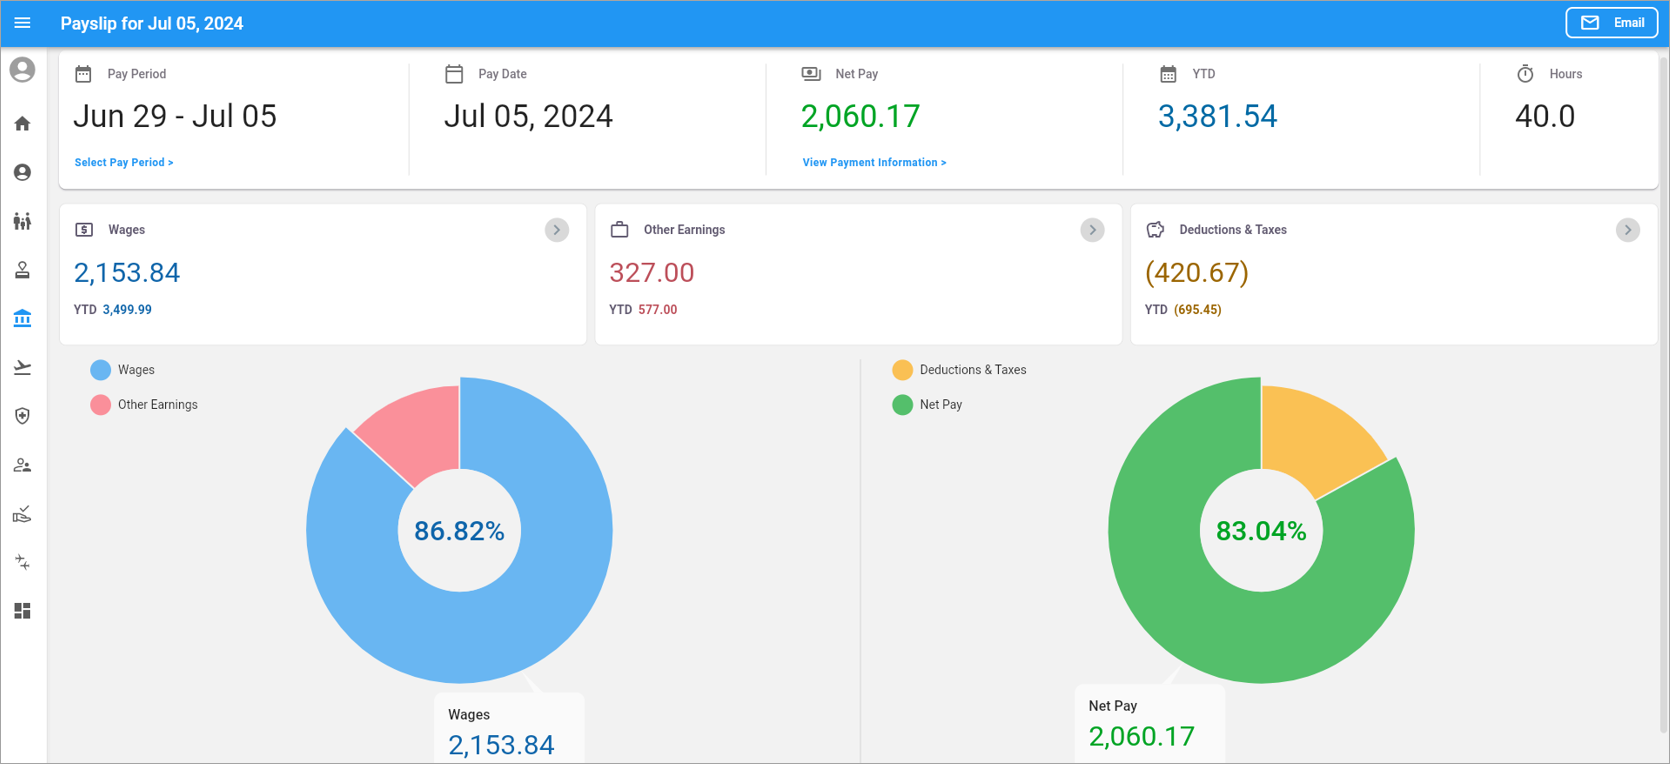The height and width of the screenshot is (764, 1670).
Task: Click Wages YTD value 3,499.99
Action: 127,310
